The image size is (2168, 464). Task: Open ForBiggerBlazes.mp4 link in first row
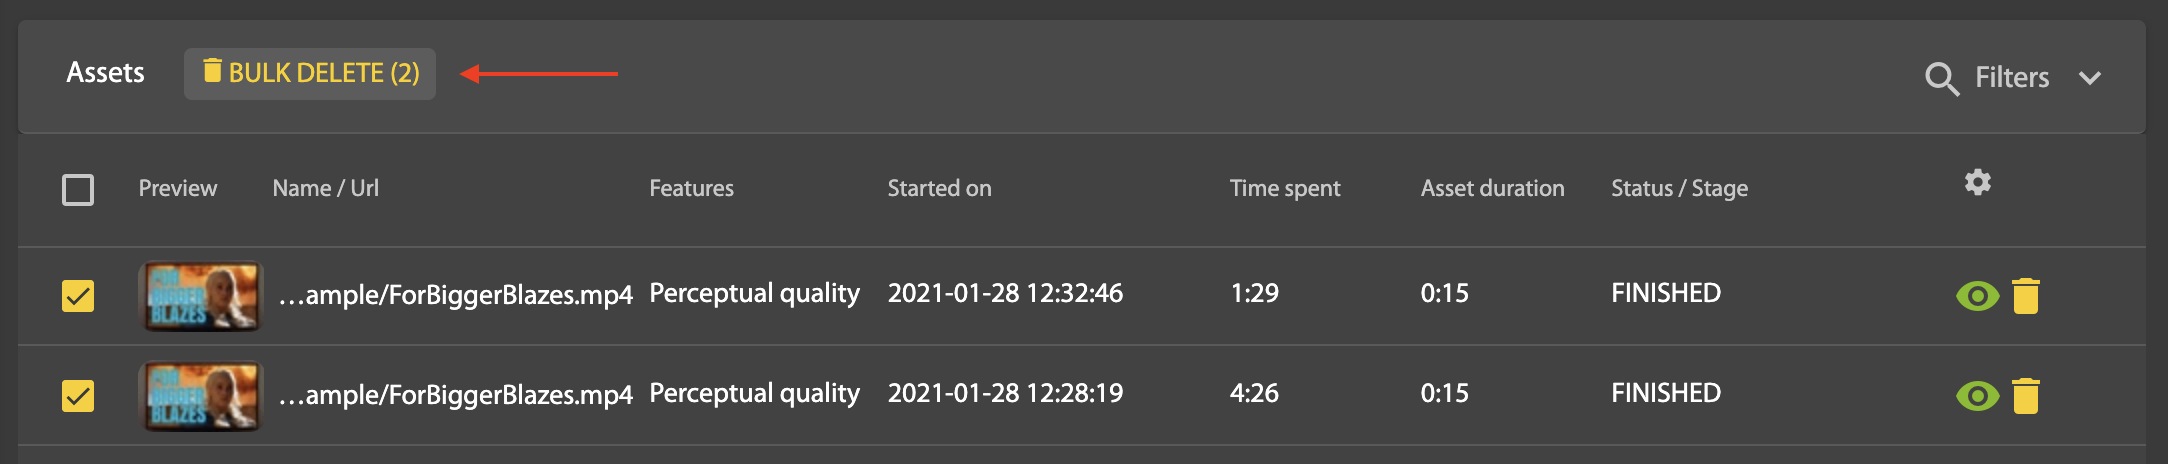click(456, 295)
